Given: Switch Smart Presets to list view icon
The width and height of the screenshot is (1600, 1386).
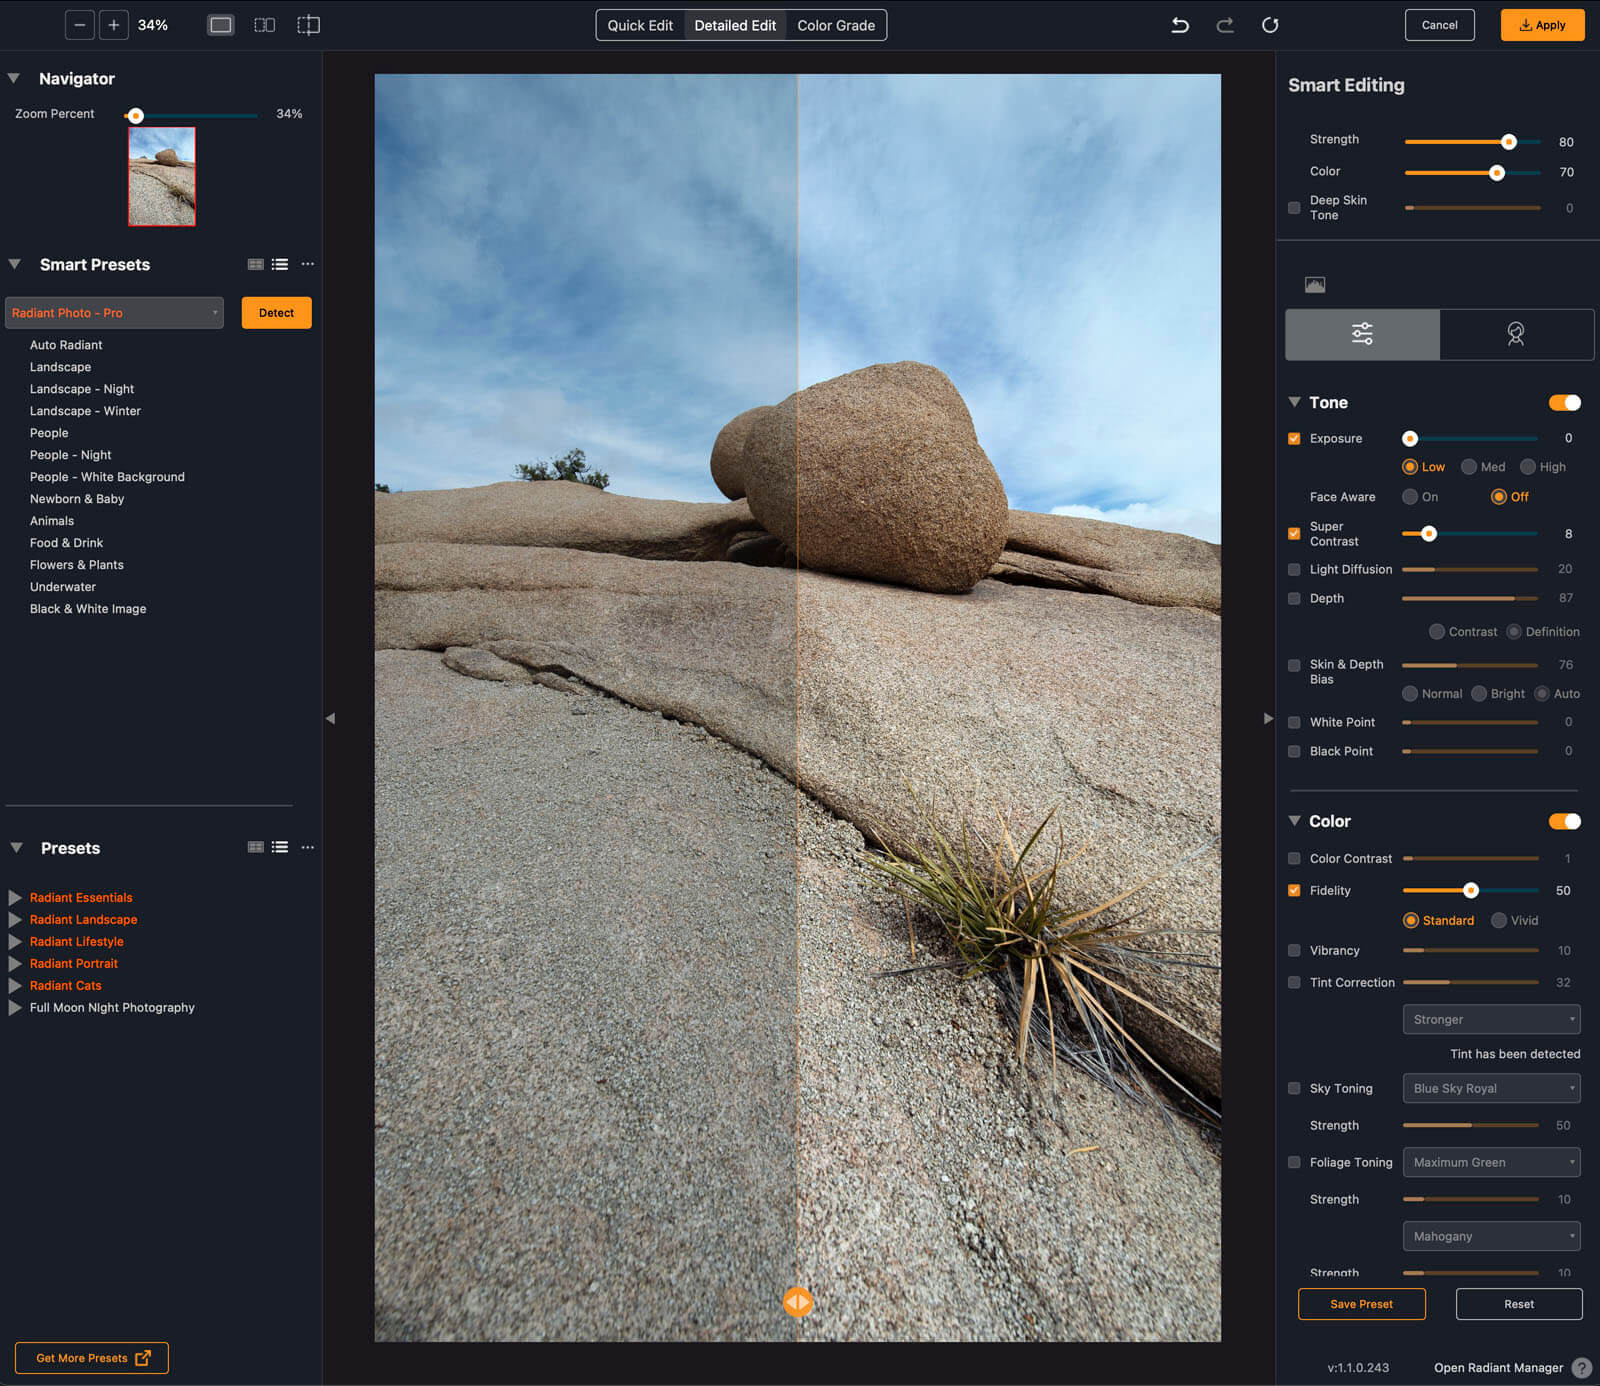Looking at the screenshot, I should tap(280, 264).
